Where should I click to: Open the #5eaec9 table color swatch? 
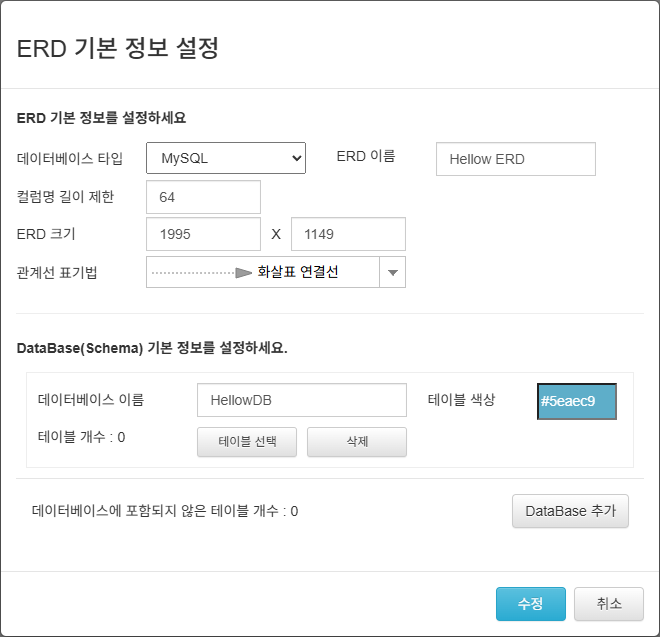tap(577, 401)
